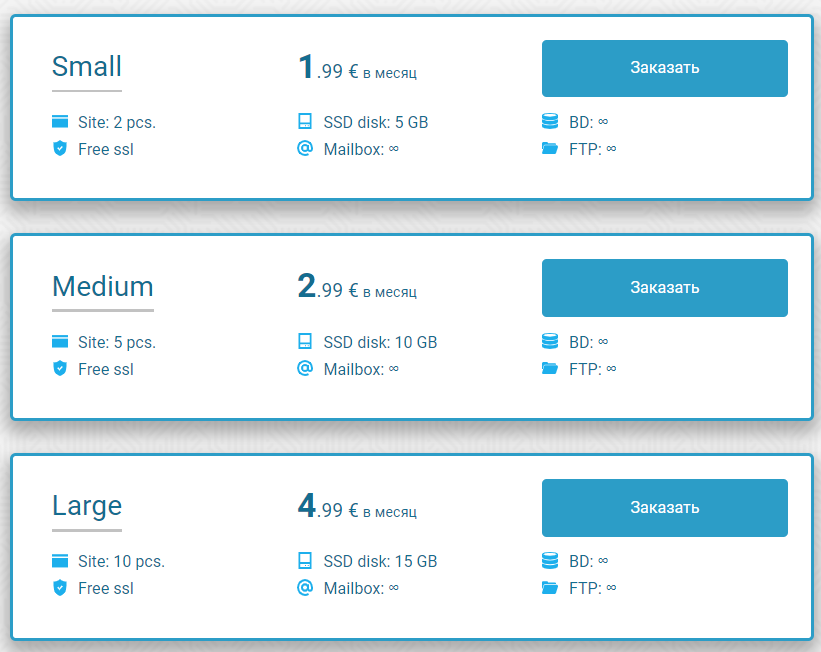The width and height of the screenshot is (821, 652).
Task: Click the Site icon in Small plan
Action: [60, 122]
